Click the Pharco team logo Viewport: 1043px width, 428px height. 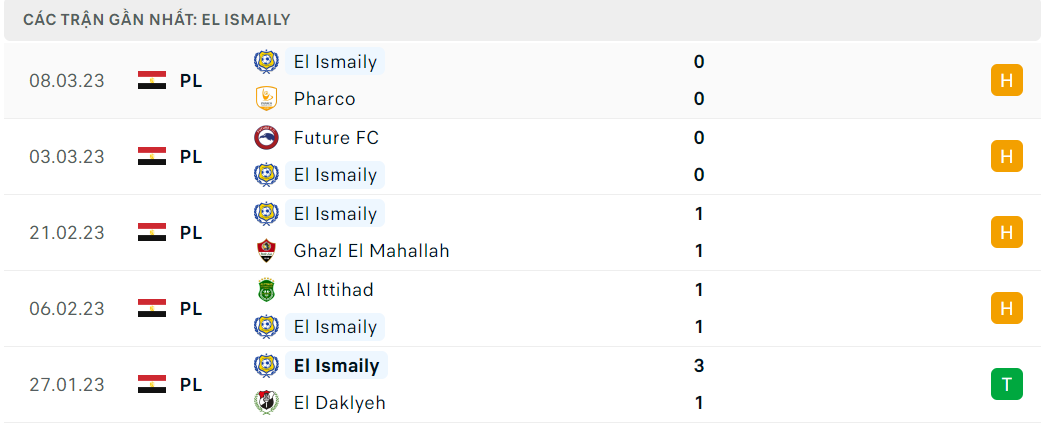[x=266, y=99]
